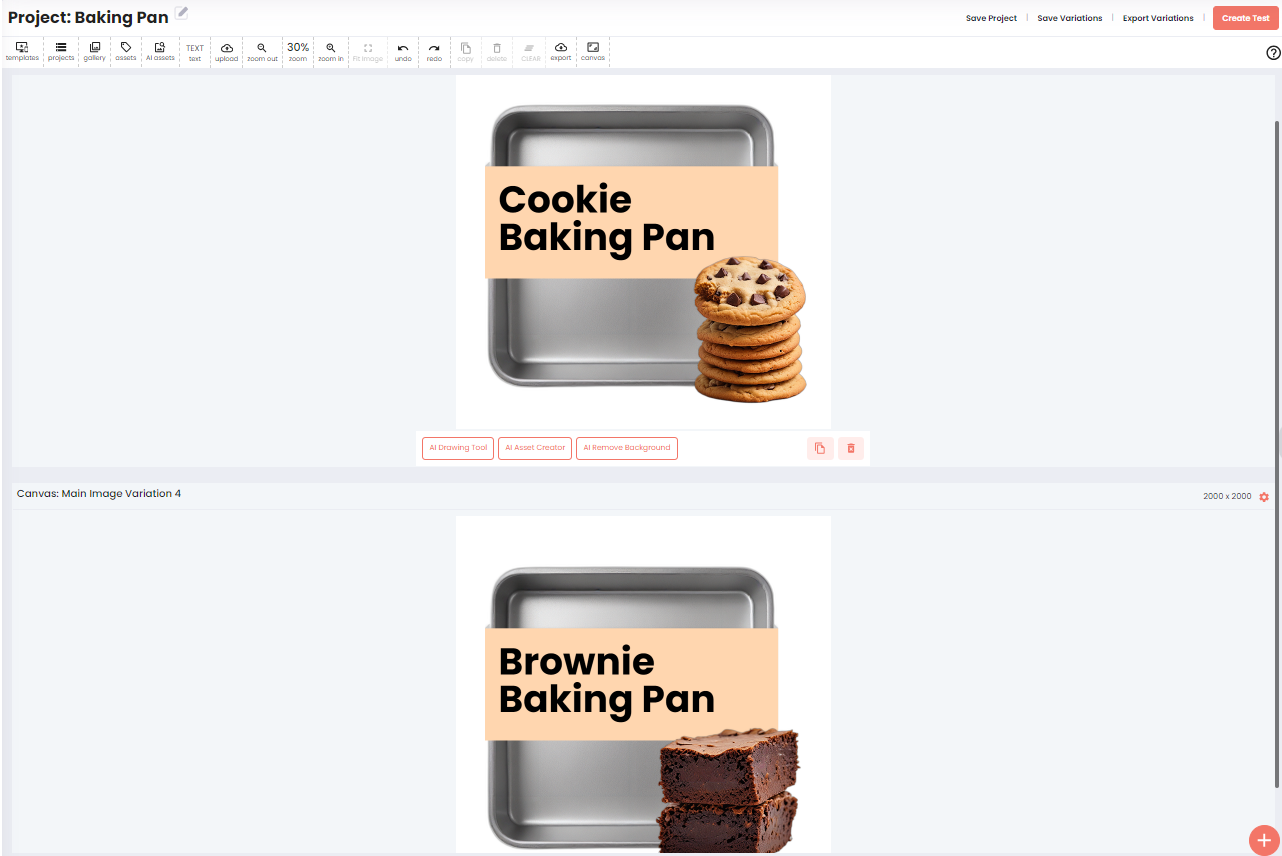The width and height of the screenshot is (1282, 856).
Task: Click the AI Drawing Tool button
Action: pyautogui.click(x=458, y=448)
